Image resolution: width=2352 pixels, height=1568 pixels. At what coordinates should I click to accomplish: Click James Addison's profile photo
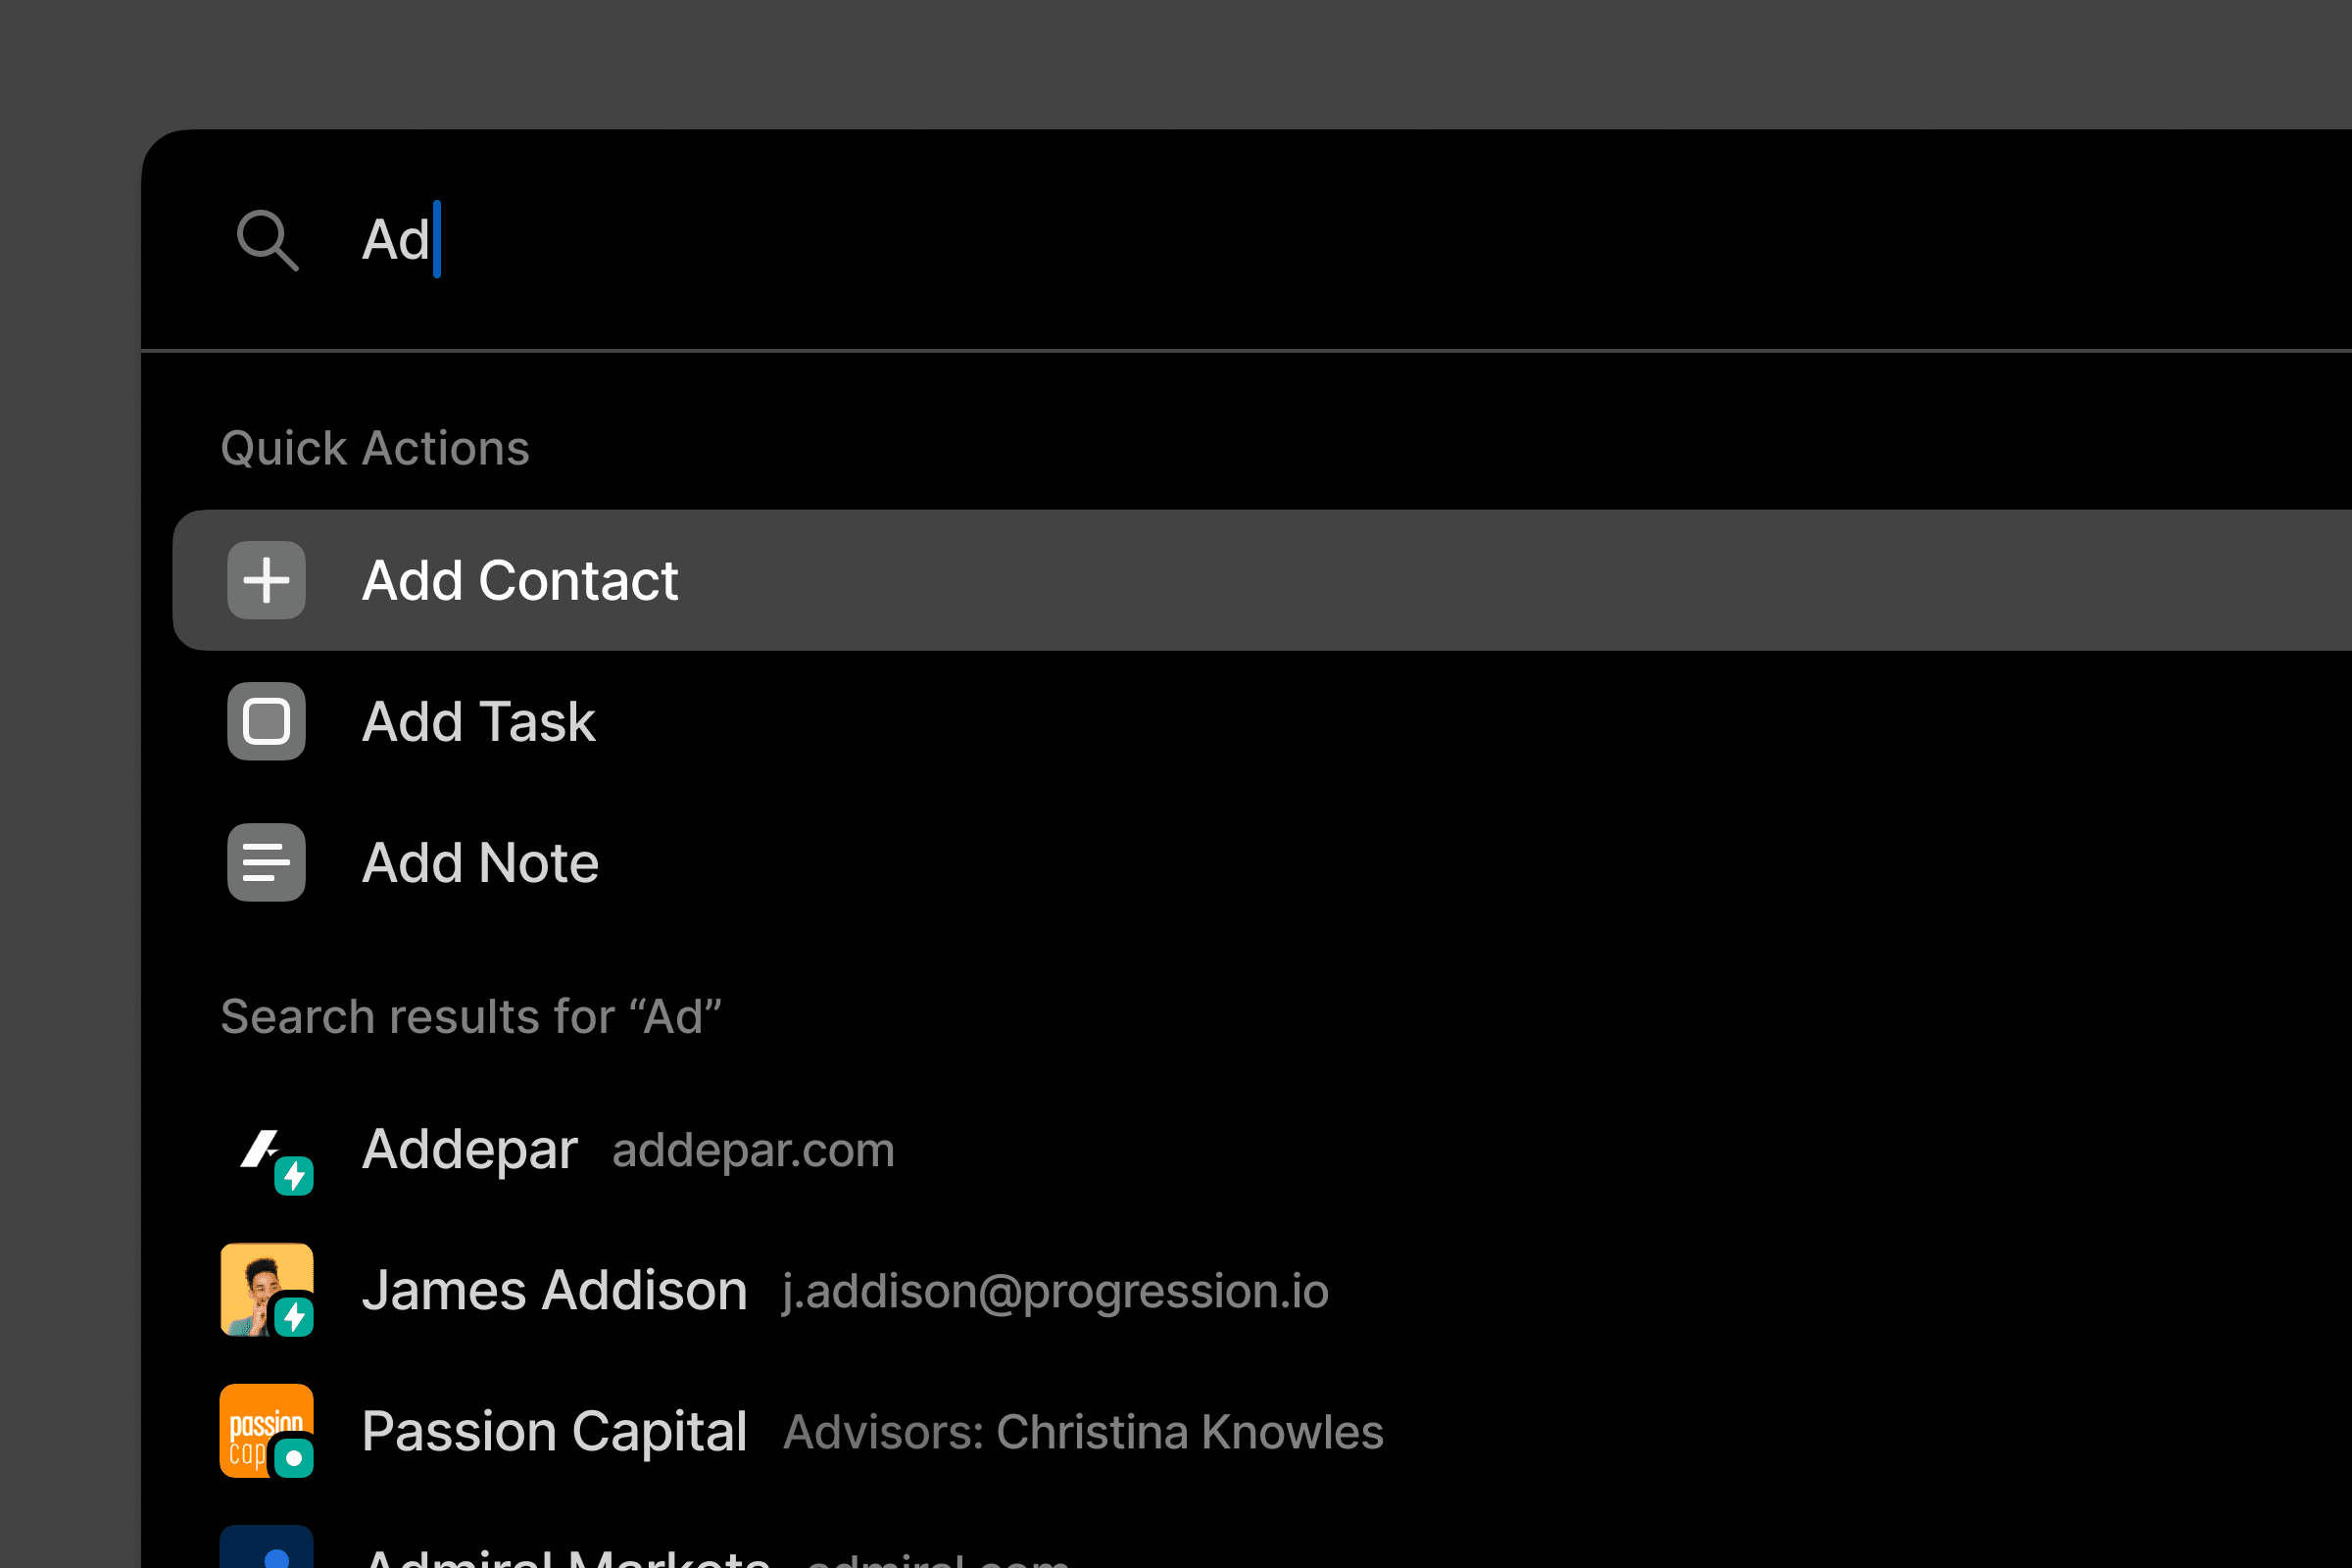(266, 1290)
